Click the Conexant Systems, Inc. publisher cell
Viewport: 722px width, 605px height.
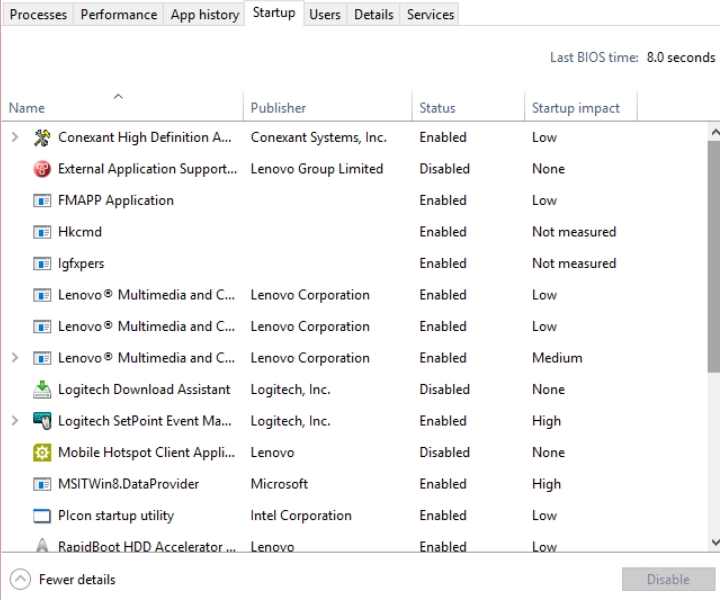tap(319, 138)
